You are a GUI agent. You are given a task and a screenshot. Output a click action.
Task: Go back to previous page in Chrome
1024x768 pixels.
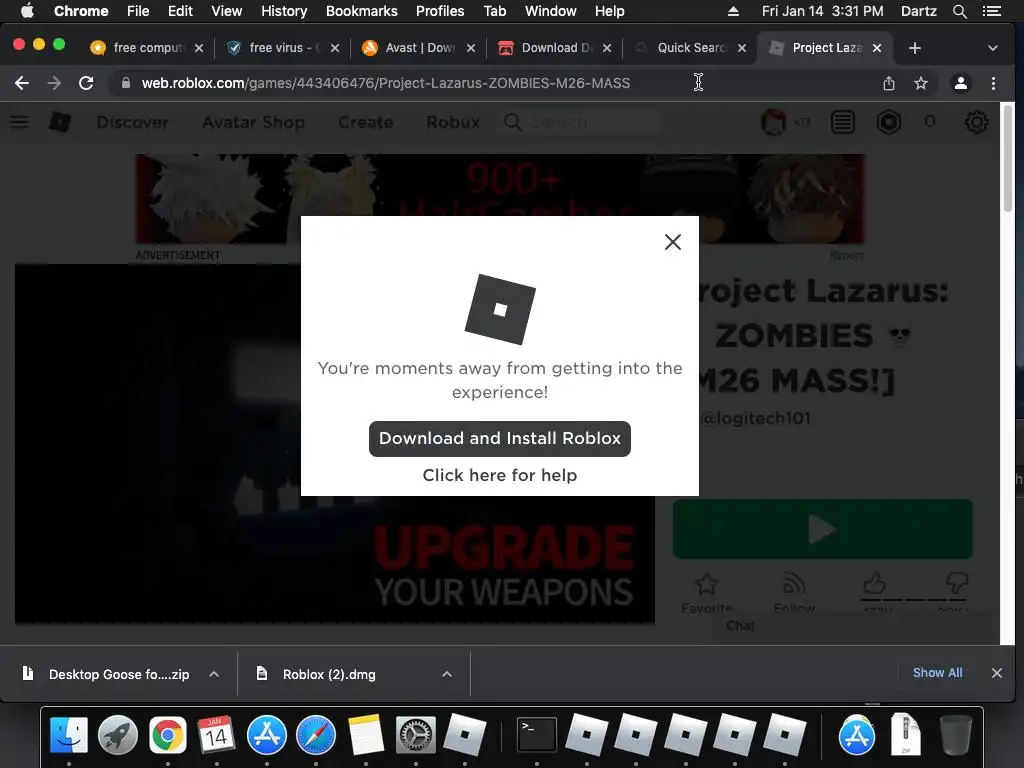[x=22, y=83]
